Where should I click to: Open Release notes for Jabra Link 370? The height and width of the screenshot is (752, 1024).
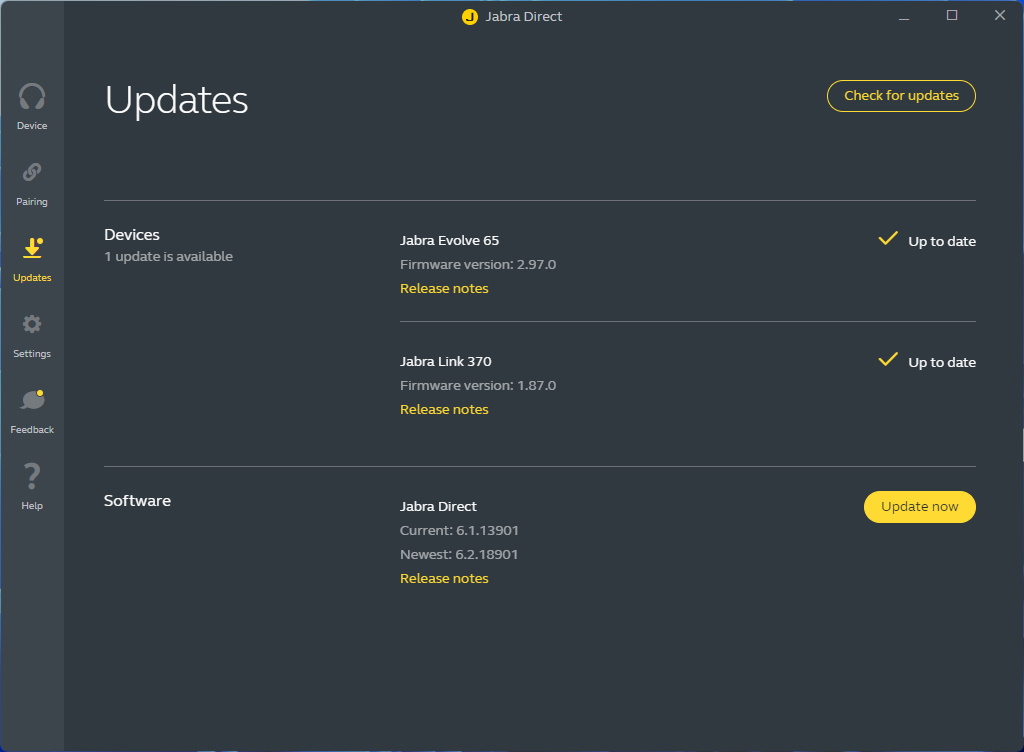pyautogui.click(x=444, y=409)
